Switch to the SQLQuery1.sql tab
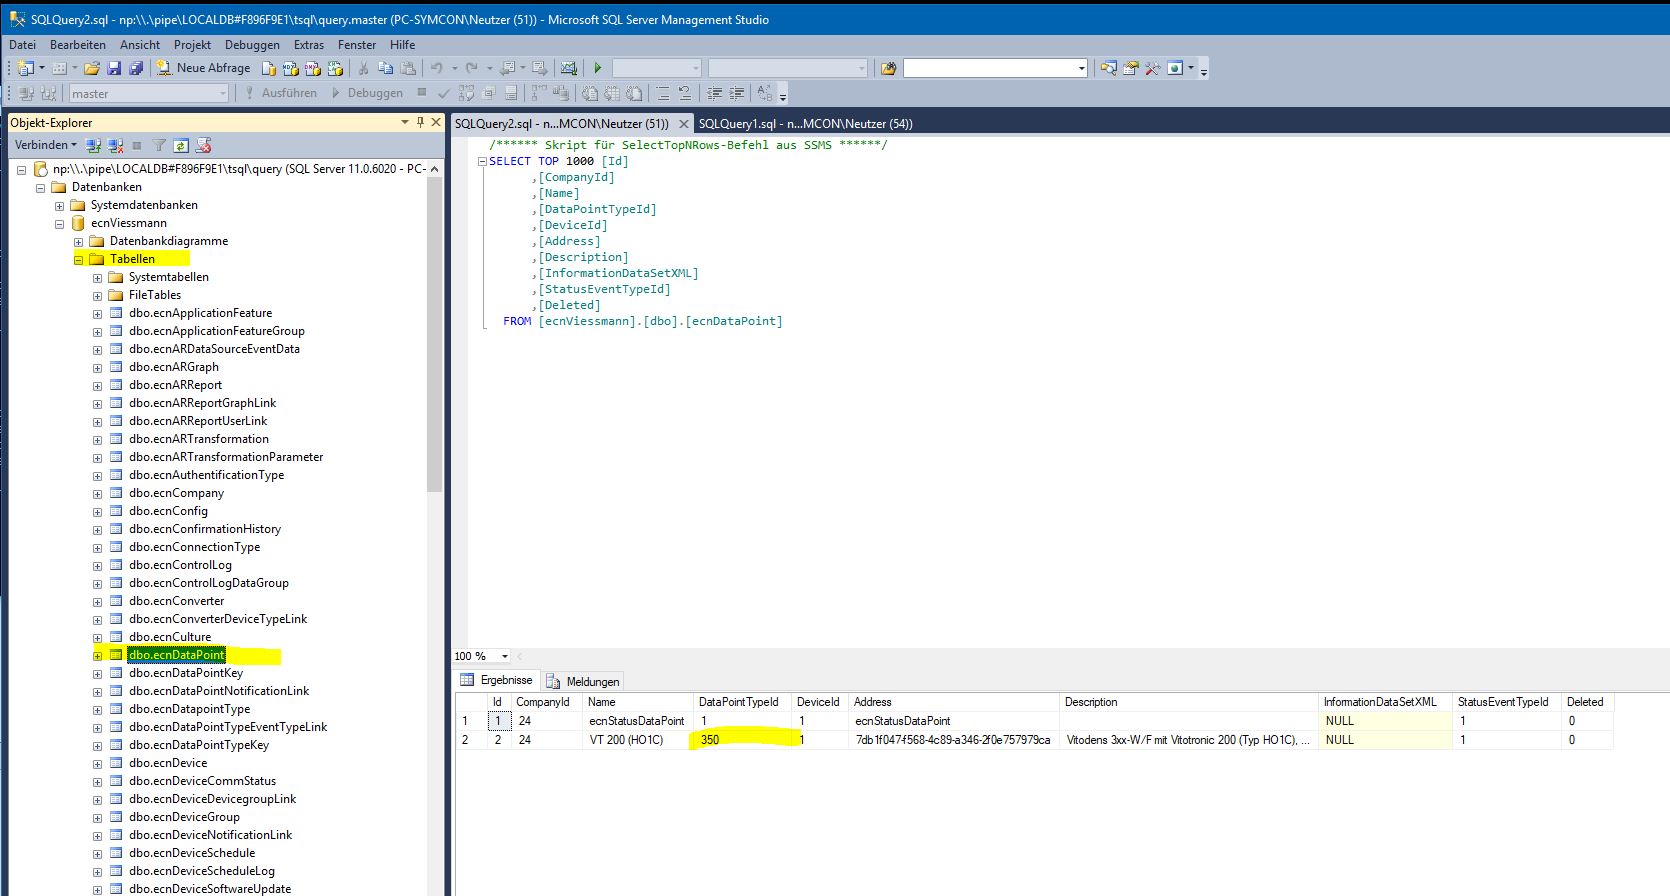The width and height of the screenshot is (1670, 896). [805, 124]
